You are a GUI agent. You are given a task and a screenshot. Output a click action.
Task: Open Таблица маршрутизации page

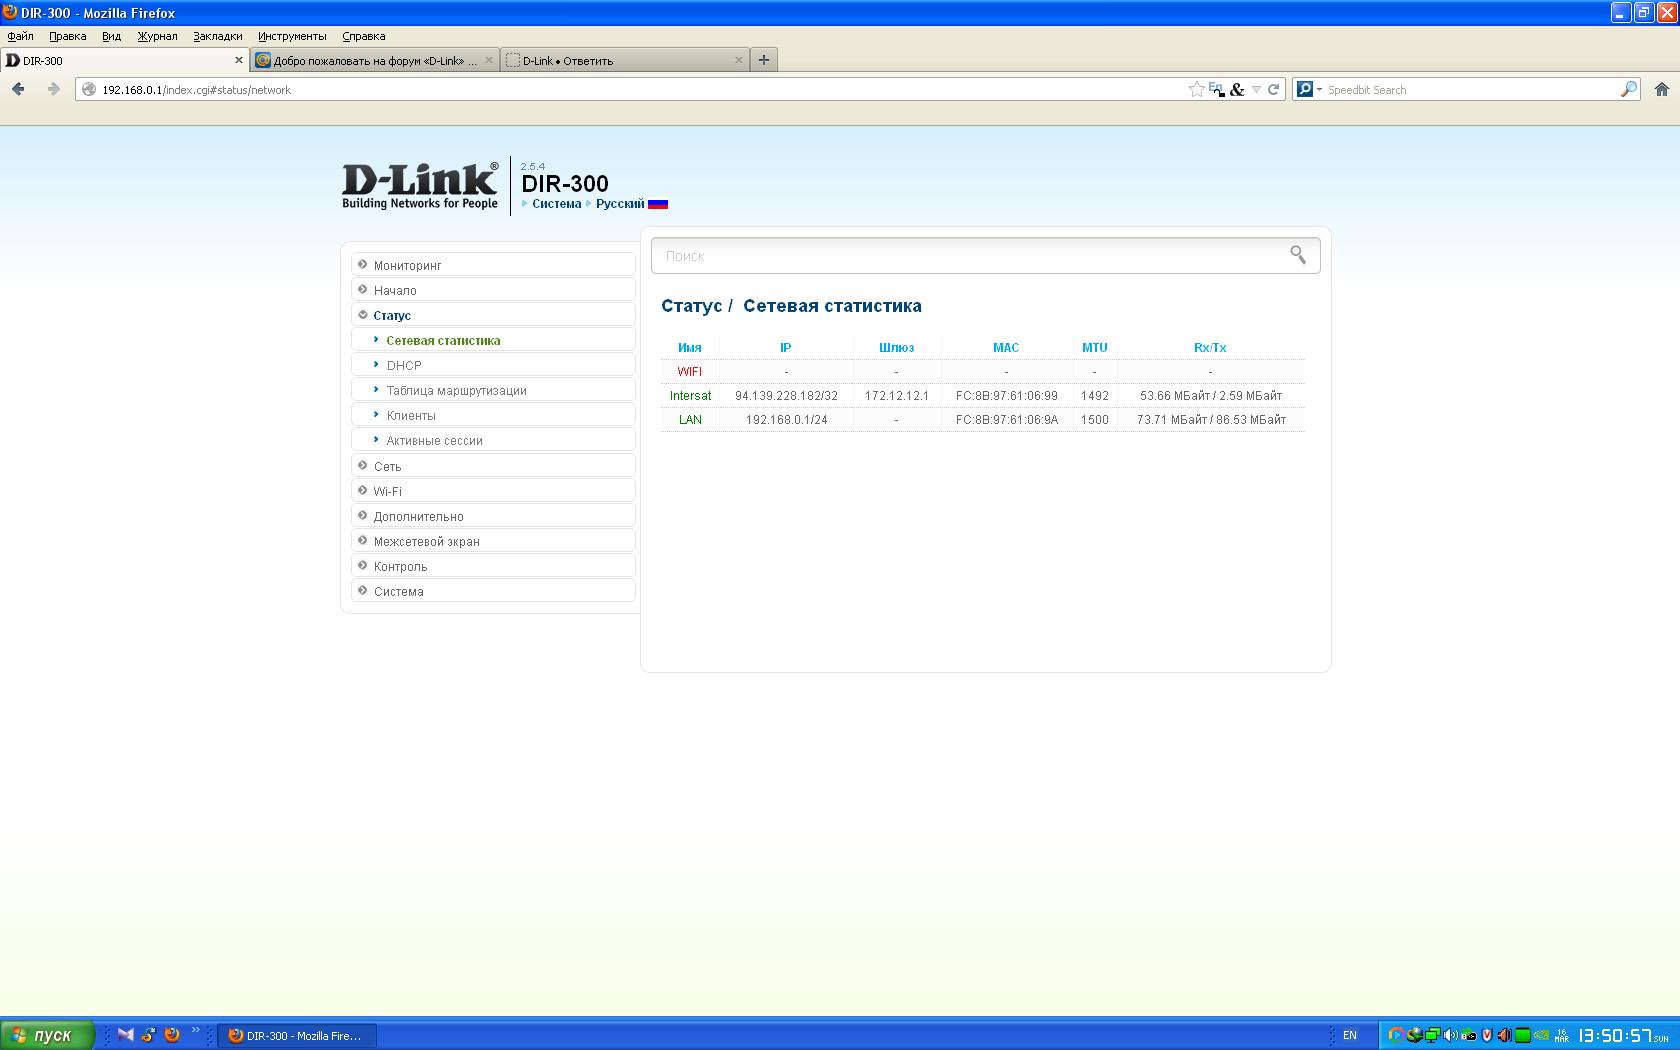click(493, 390)
